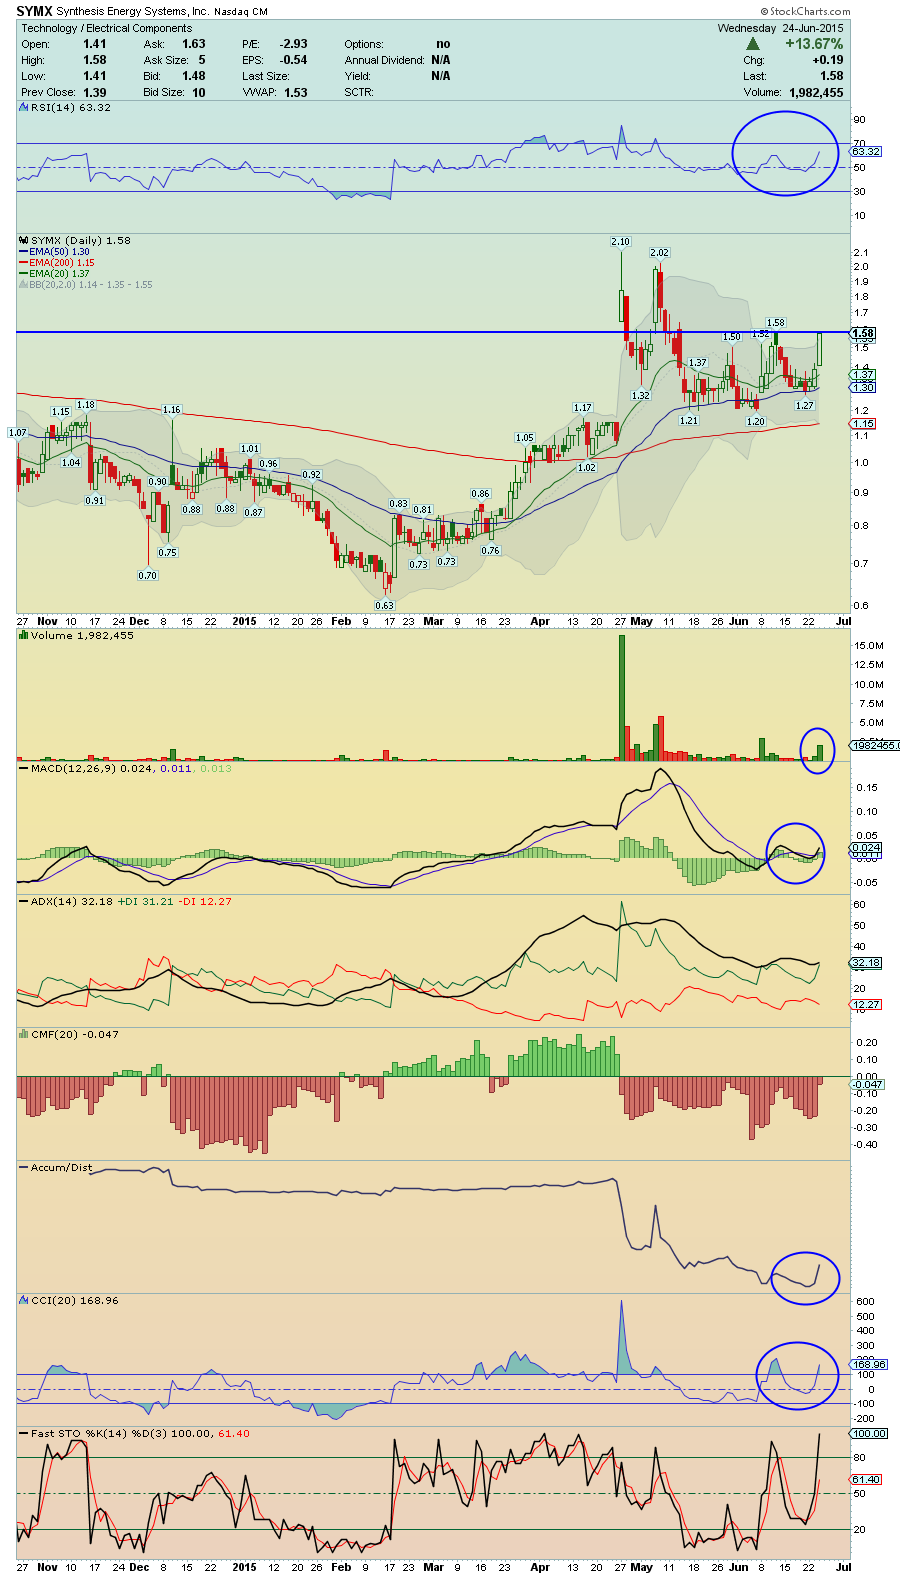This screenshot has width=900, height=1577.
Task: Click the 168.96 CCI axis tag
Action: click(x=869, y=1364)
